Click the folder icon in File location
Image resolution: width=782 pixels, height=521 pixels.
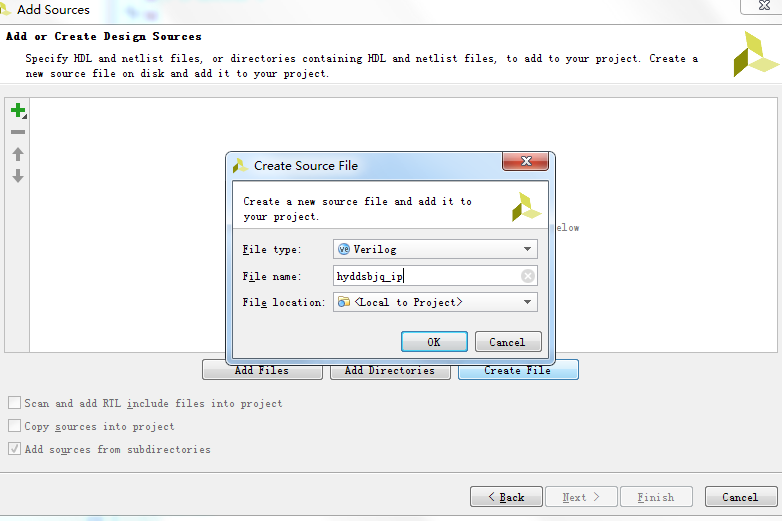pos(344,302)
